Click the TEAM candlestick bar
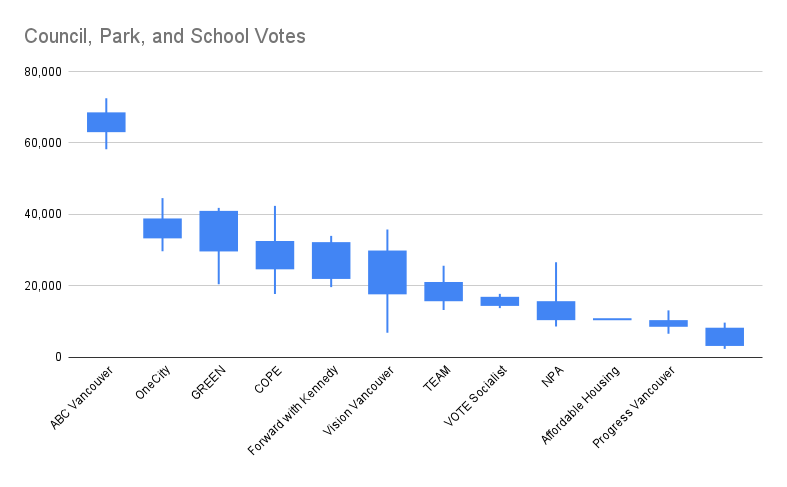 point(443,291)
